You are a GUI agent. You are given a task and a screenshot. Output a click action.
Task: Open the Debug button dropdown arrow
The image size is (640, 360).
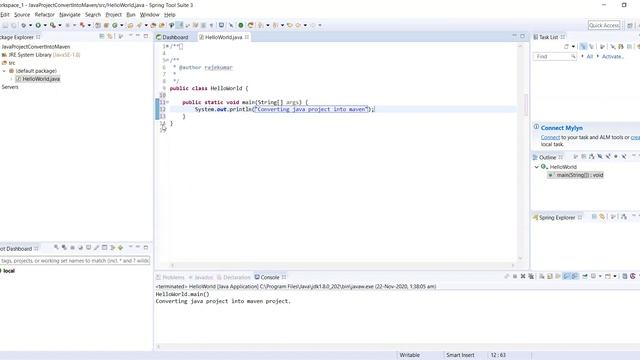point(30,25)
